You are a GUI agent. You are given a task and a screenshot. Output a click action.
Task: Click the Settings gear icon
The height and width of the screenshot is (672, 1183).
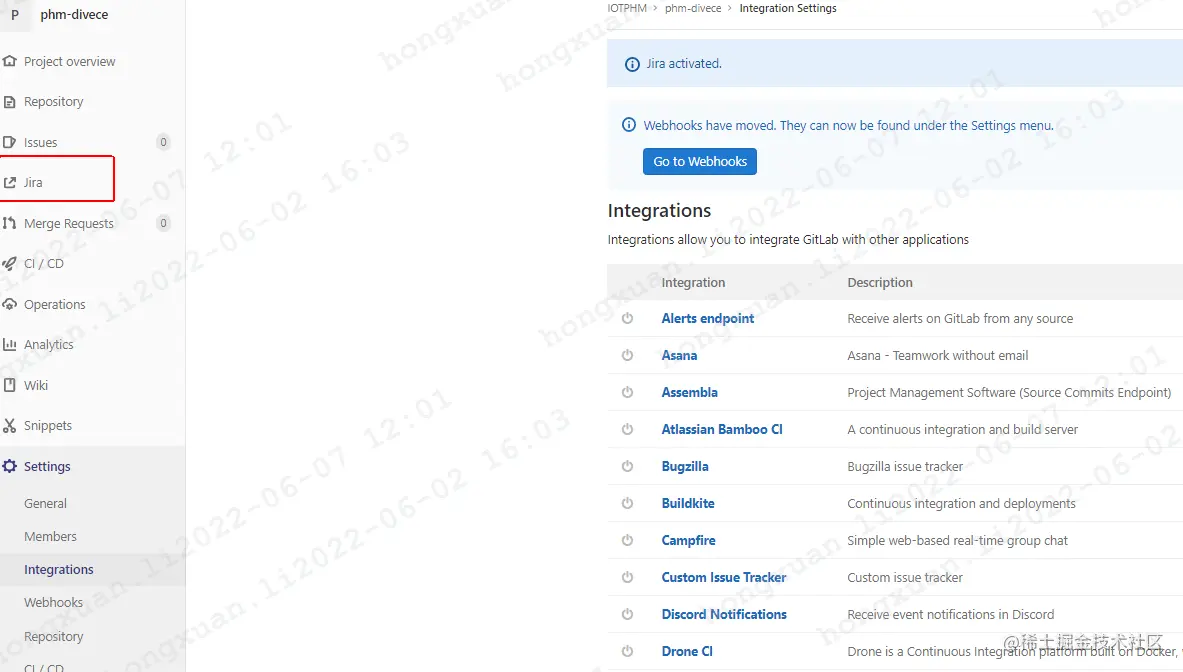[x=9, y=466]
